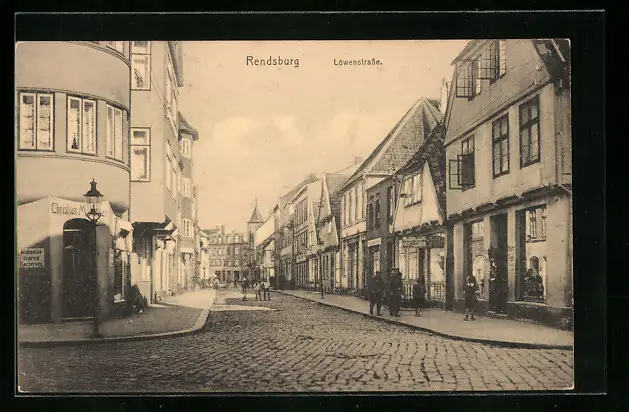Click the buildings at the far street end

[x=228, y=254]
